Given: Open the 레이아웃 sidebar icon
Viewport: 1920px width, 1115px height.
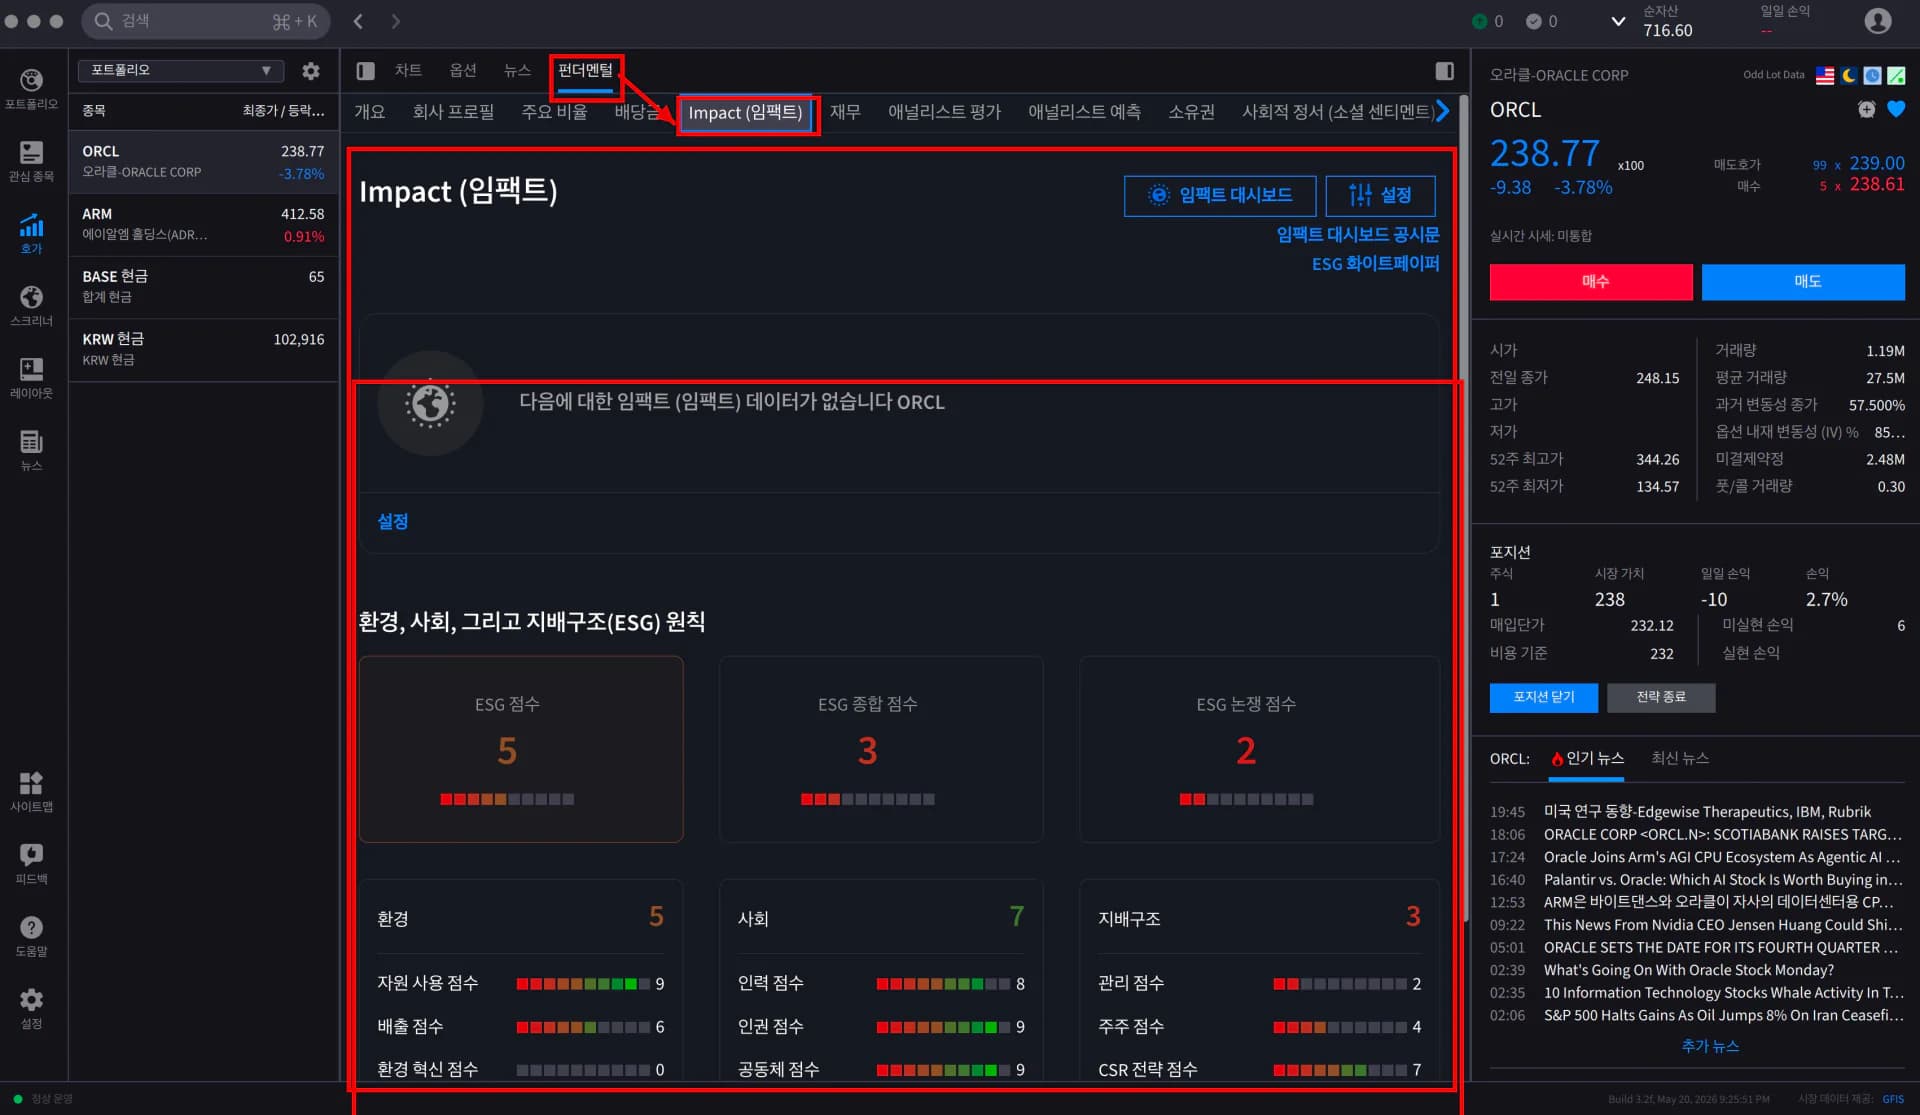Looking at the screenshot, I should [x=31, y=378].
